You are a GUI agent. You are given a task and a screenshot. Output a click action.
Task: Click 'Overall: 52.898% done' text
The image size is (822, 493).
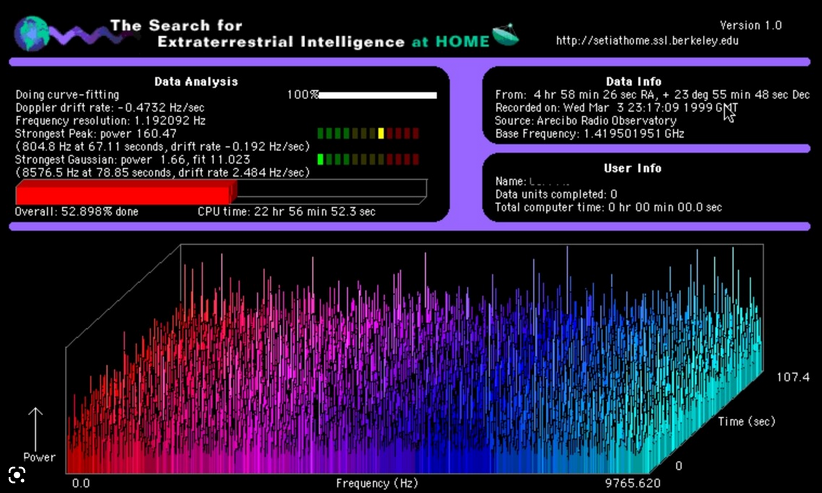pyautogui.click(x=77, y=211)
